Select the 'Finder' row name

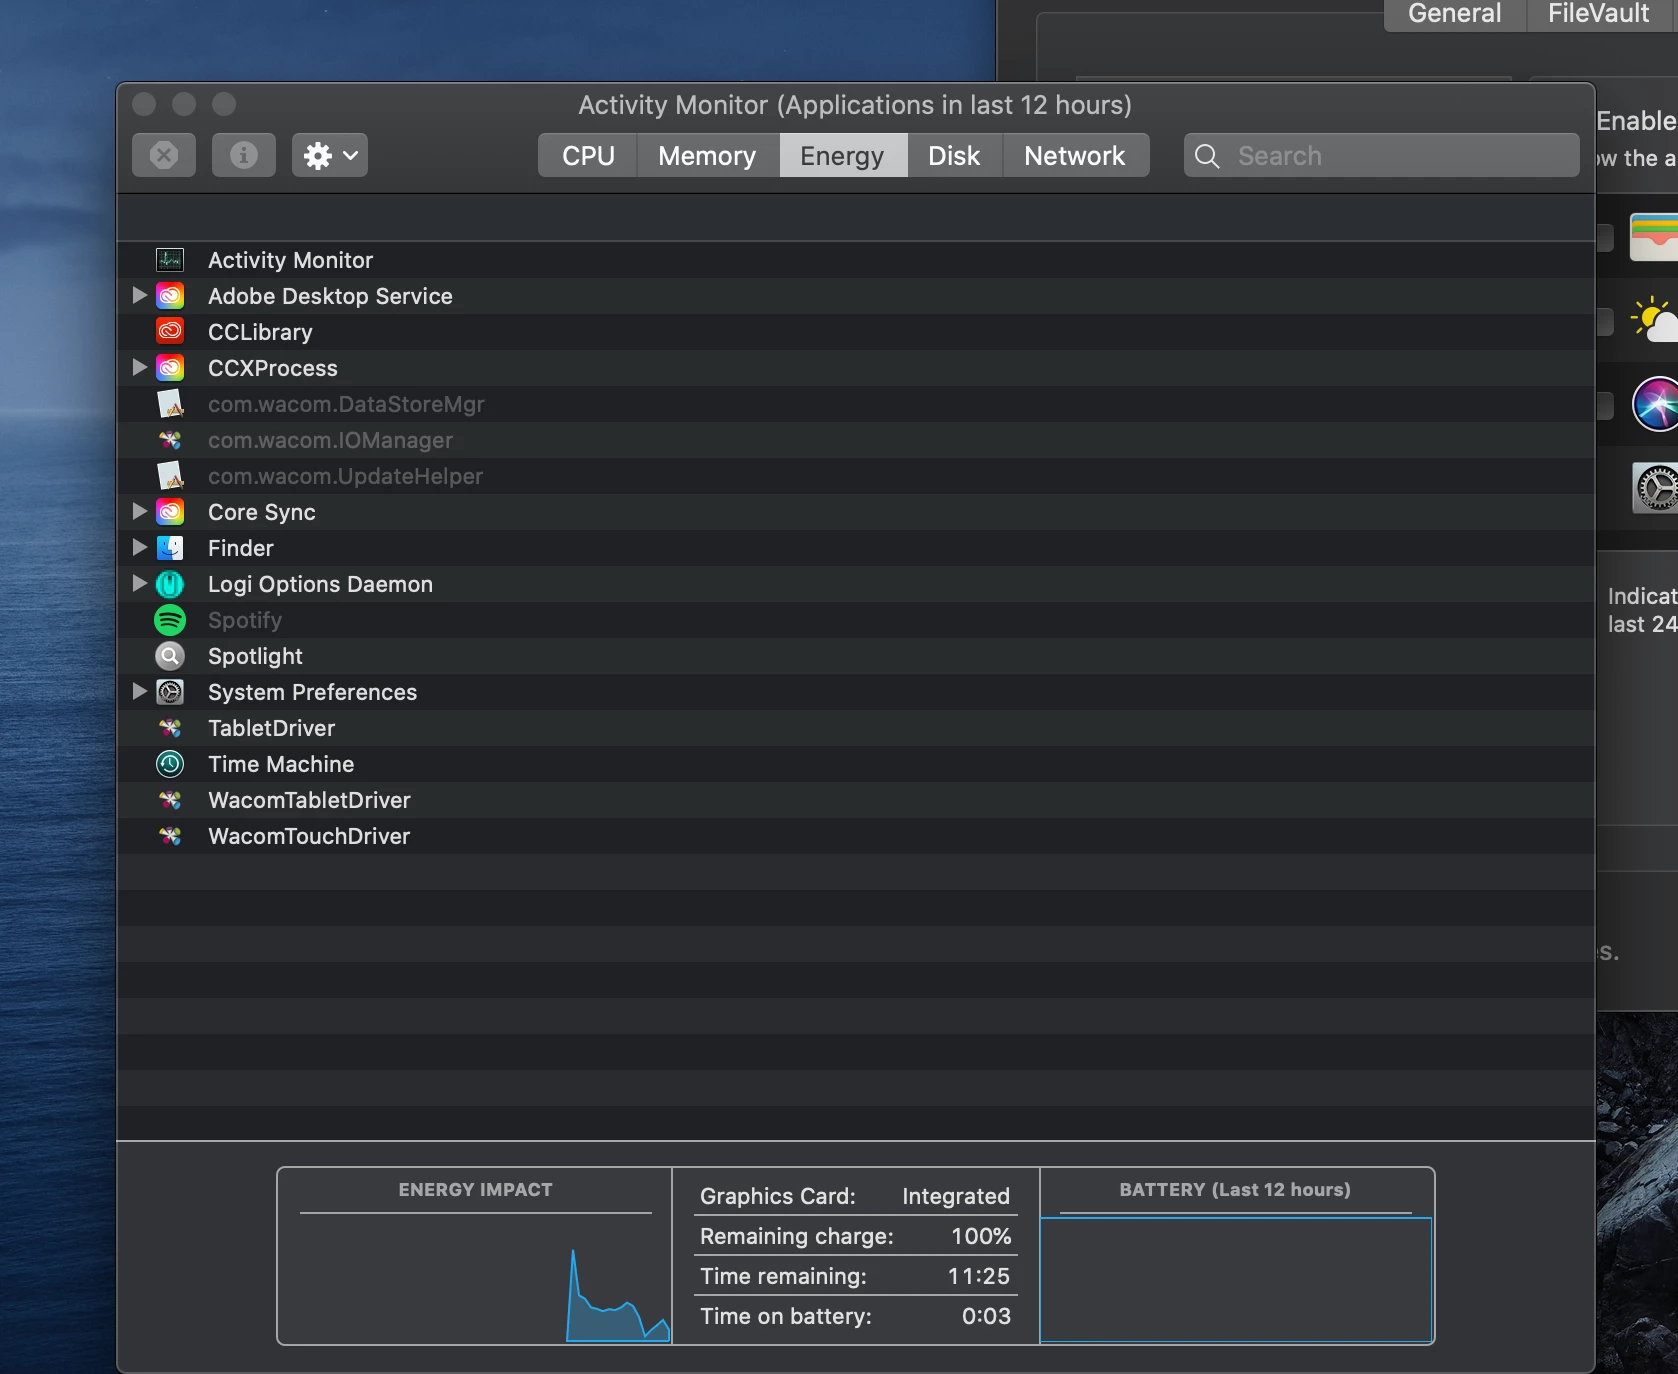pos(241,548)
